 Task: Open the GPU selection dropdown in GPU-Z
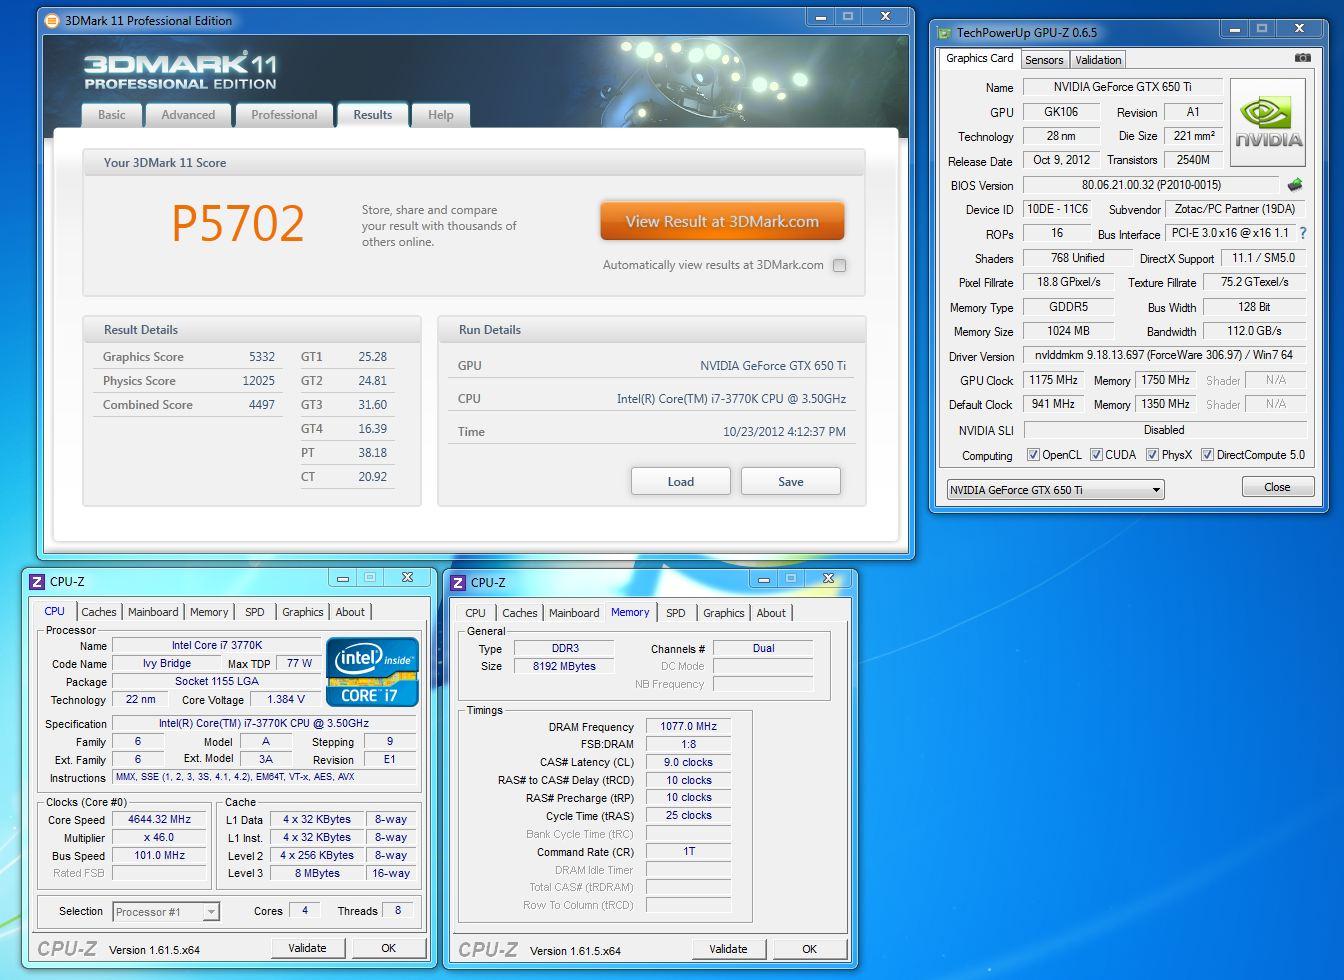pyautogui.click(x=1056, y=490)
